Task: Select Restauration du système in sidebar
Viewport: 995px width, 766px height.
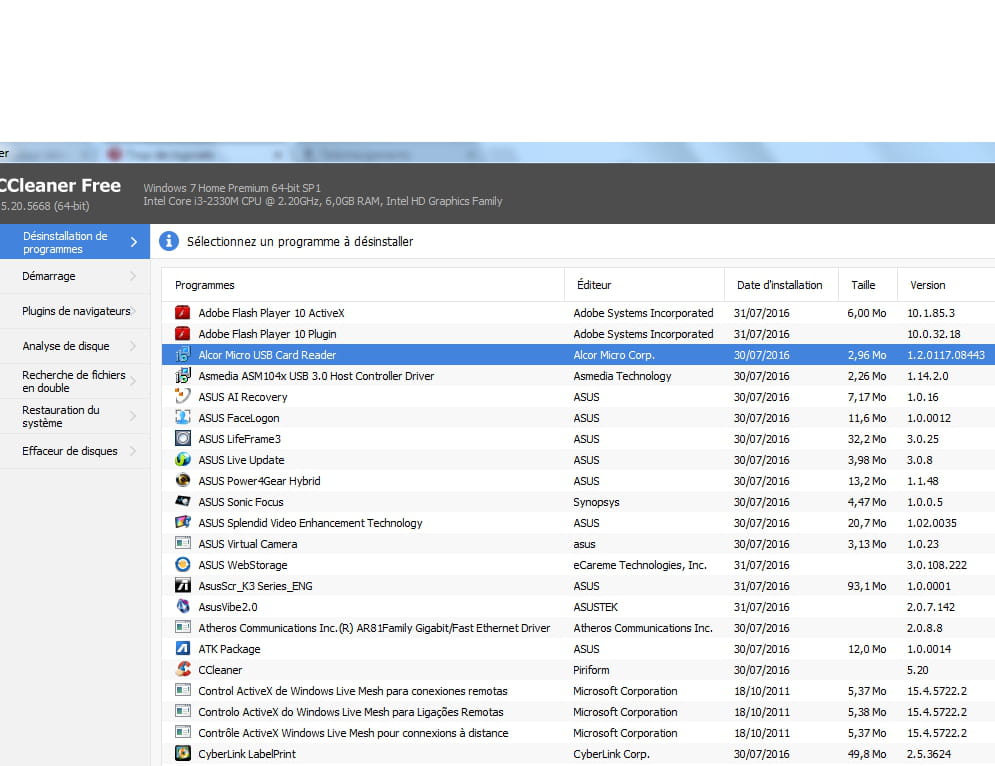Action: click(x=75, y=416)
